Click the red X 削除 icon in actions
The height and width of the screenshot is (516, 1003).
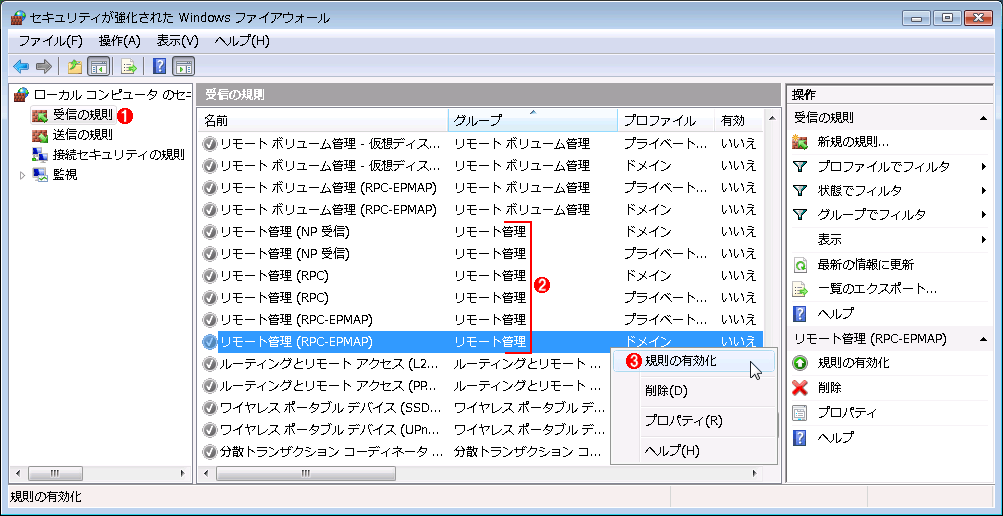[800, 387]
